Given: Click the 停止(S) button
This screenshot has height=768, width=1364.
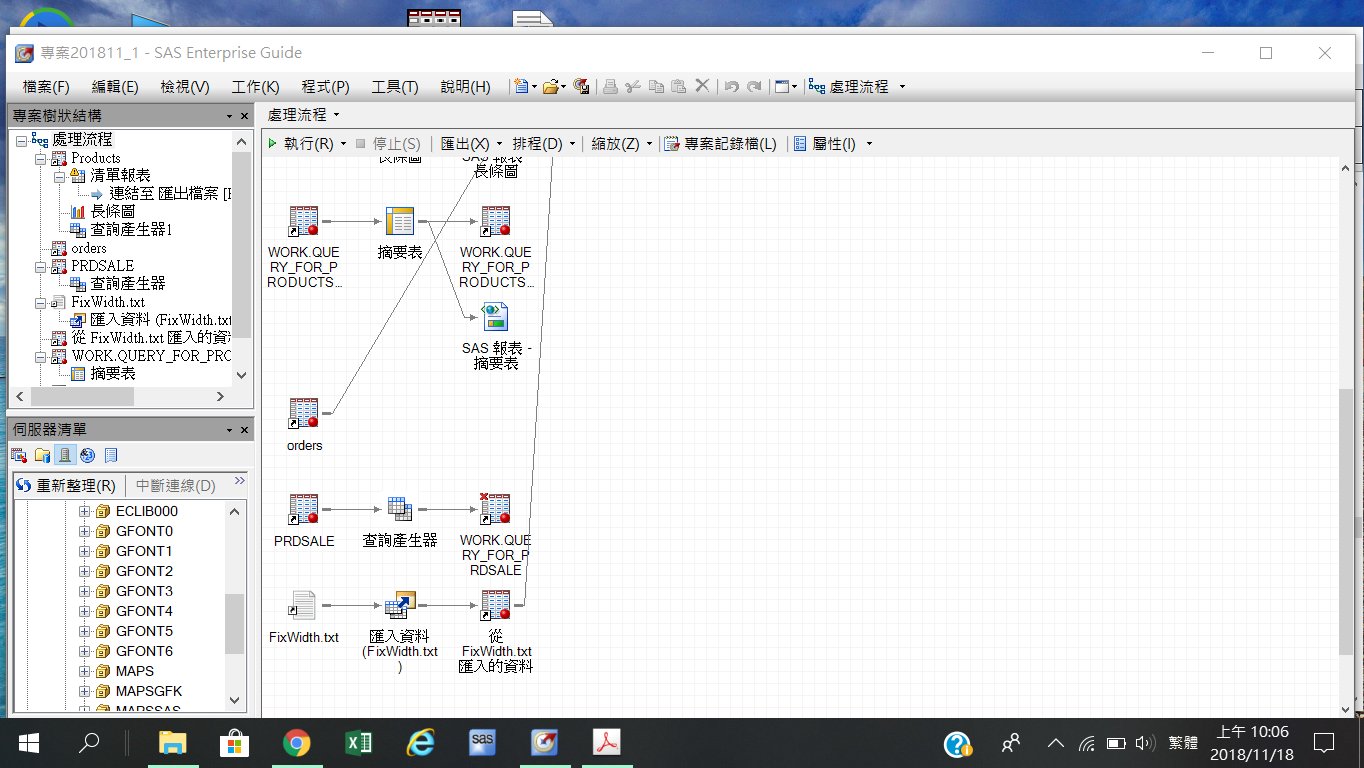Looking at the screenshot, I should pyautogui.click(x=388, y=144).
